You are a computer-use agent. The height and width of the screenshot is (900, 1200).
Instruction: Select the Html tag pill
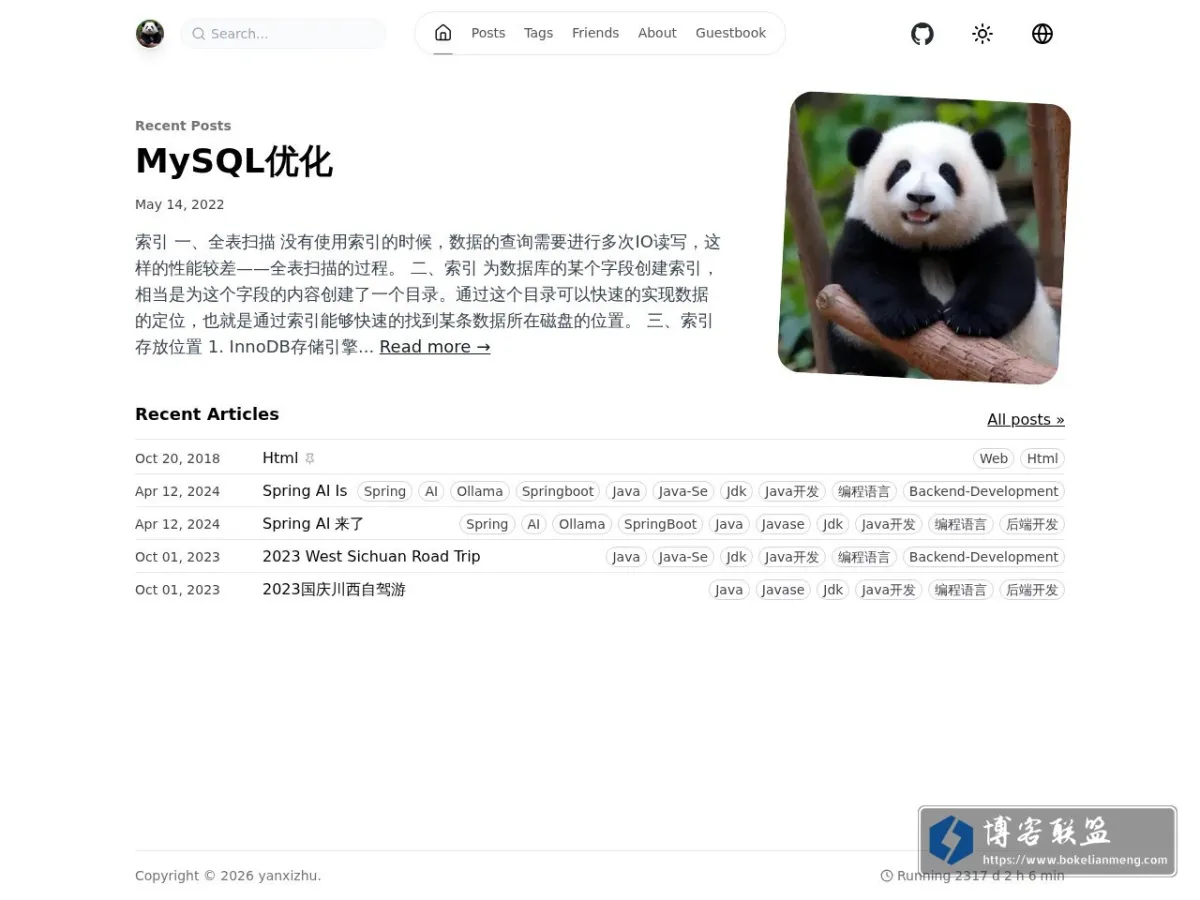(1042, 459)
